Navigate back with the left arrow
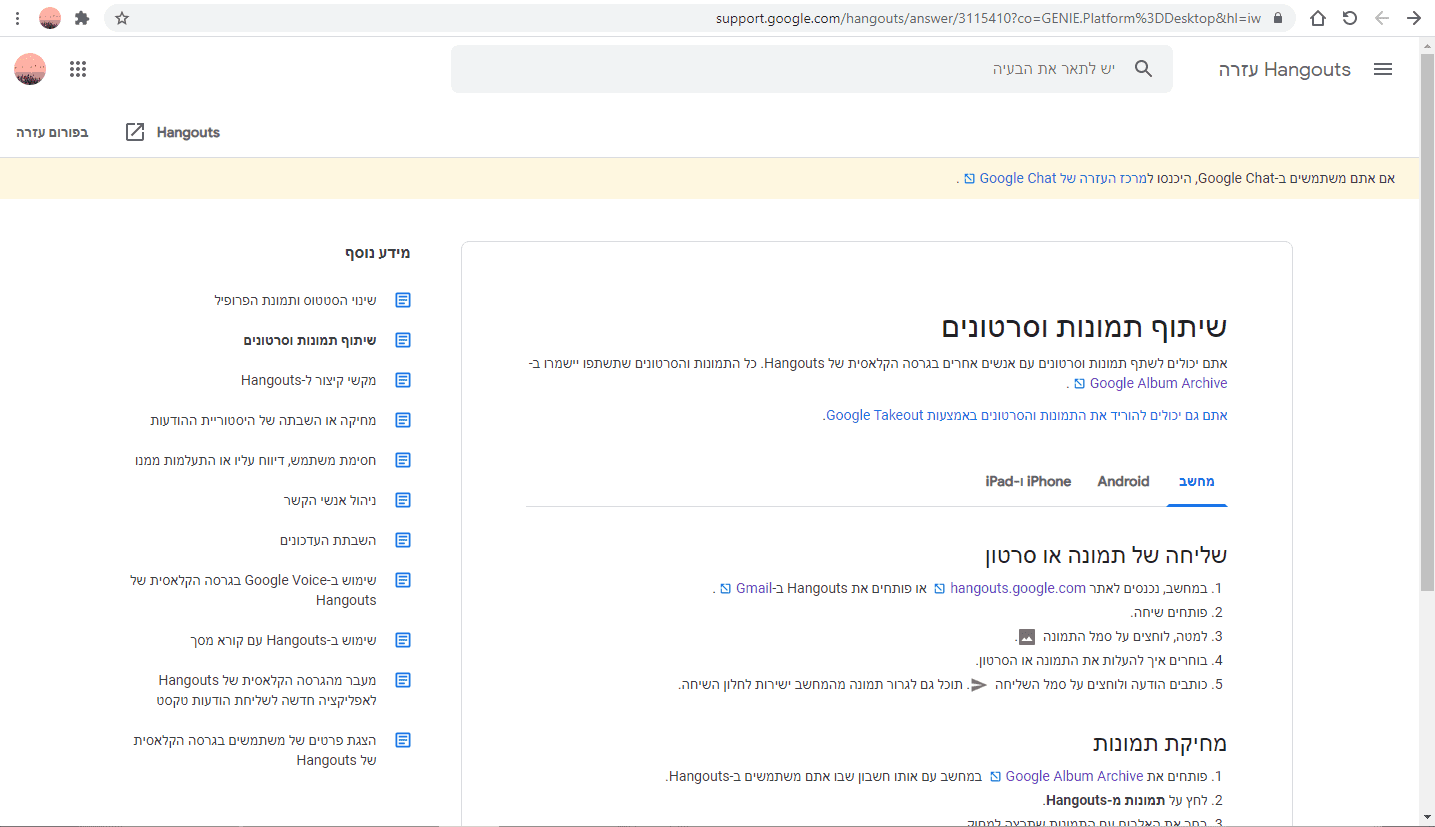This screenshot has height=827, width=1435. tap(1382, 18)
